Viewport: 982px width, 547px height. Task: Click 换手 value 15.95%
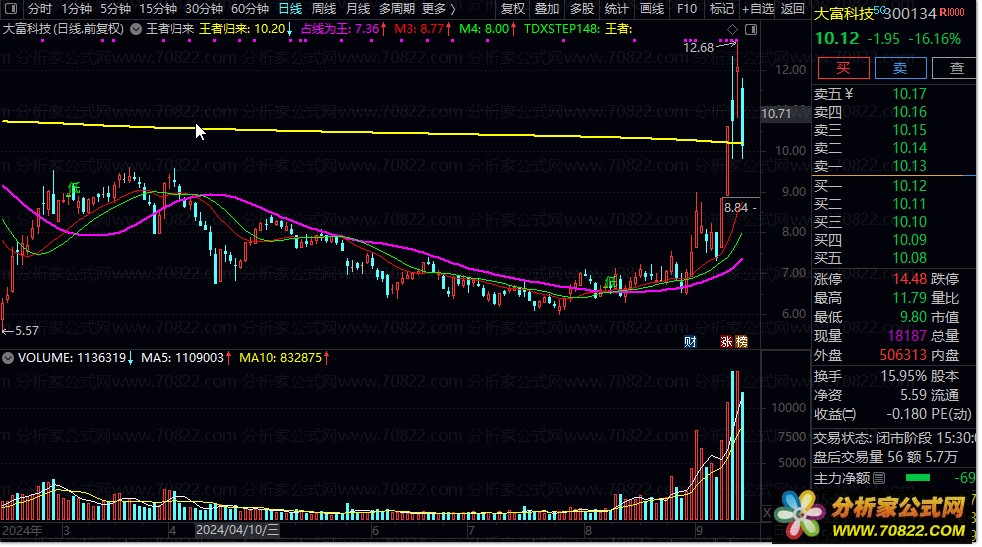[x=904, y=377]
